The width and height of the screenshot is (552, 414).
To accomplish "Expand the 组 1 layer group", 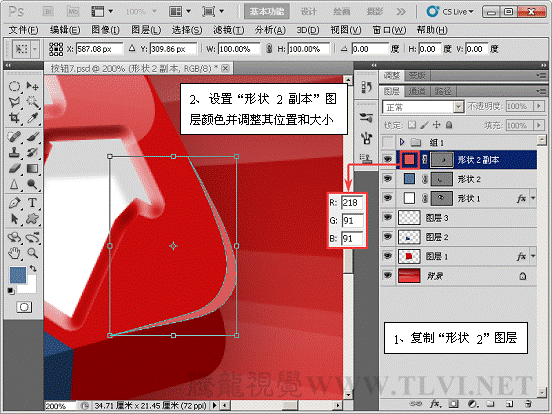I will [402, 142].
